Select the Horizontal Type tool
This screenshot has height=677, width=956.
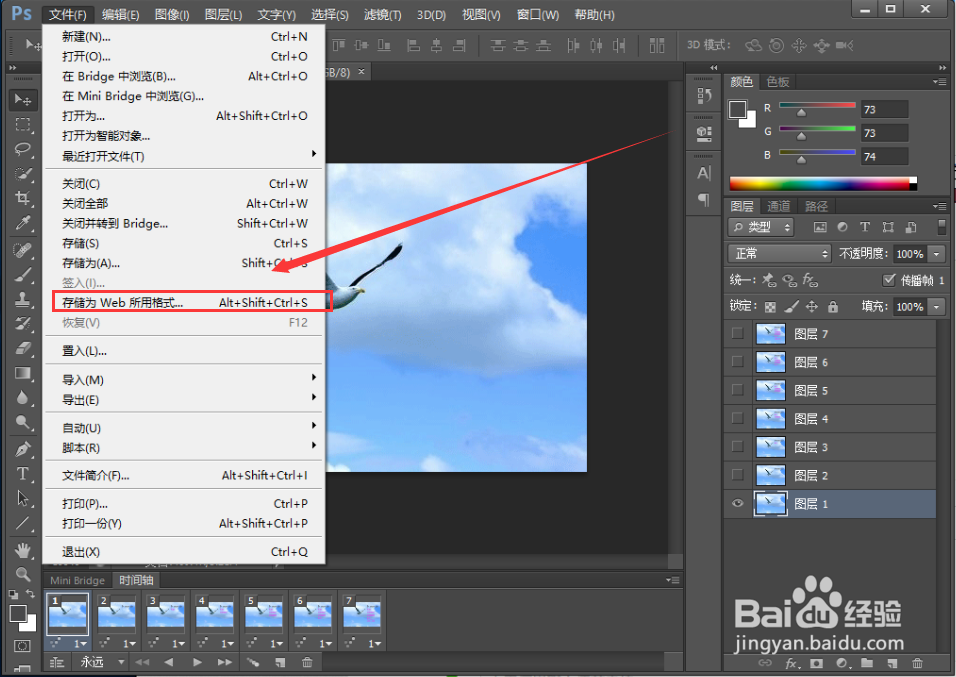coord(23,474)
